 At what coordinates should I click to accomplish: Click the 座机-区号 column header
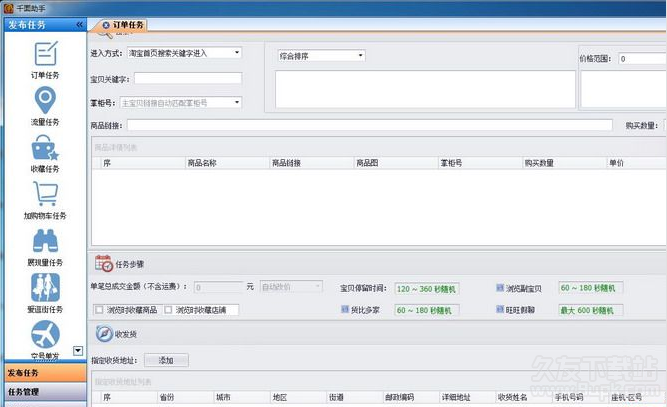638,397
